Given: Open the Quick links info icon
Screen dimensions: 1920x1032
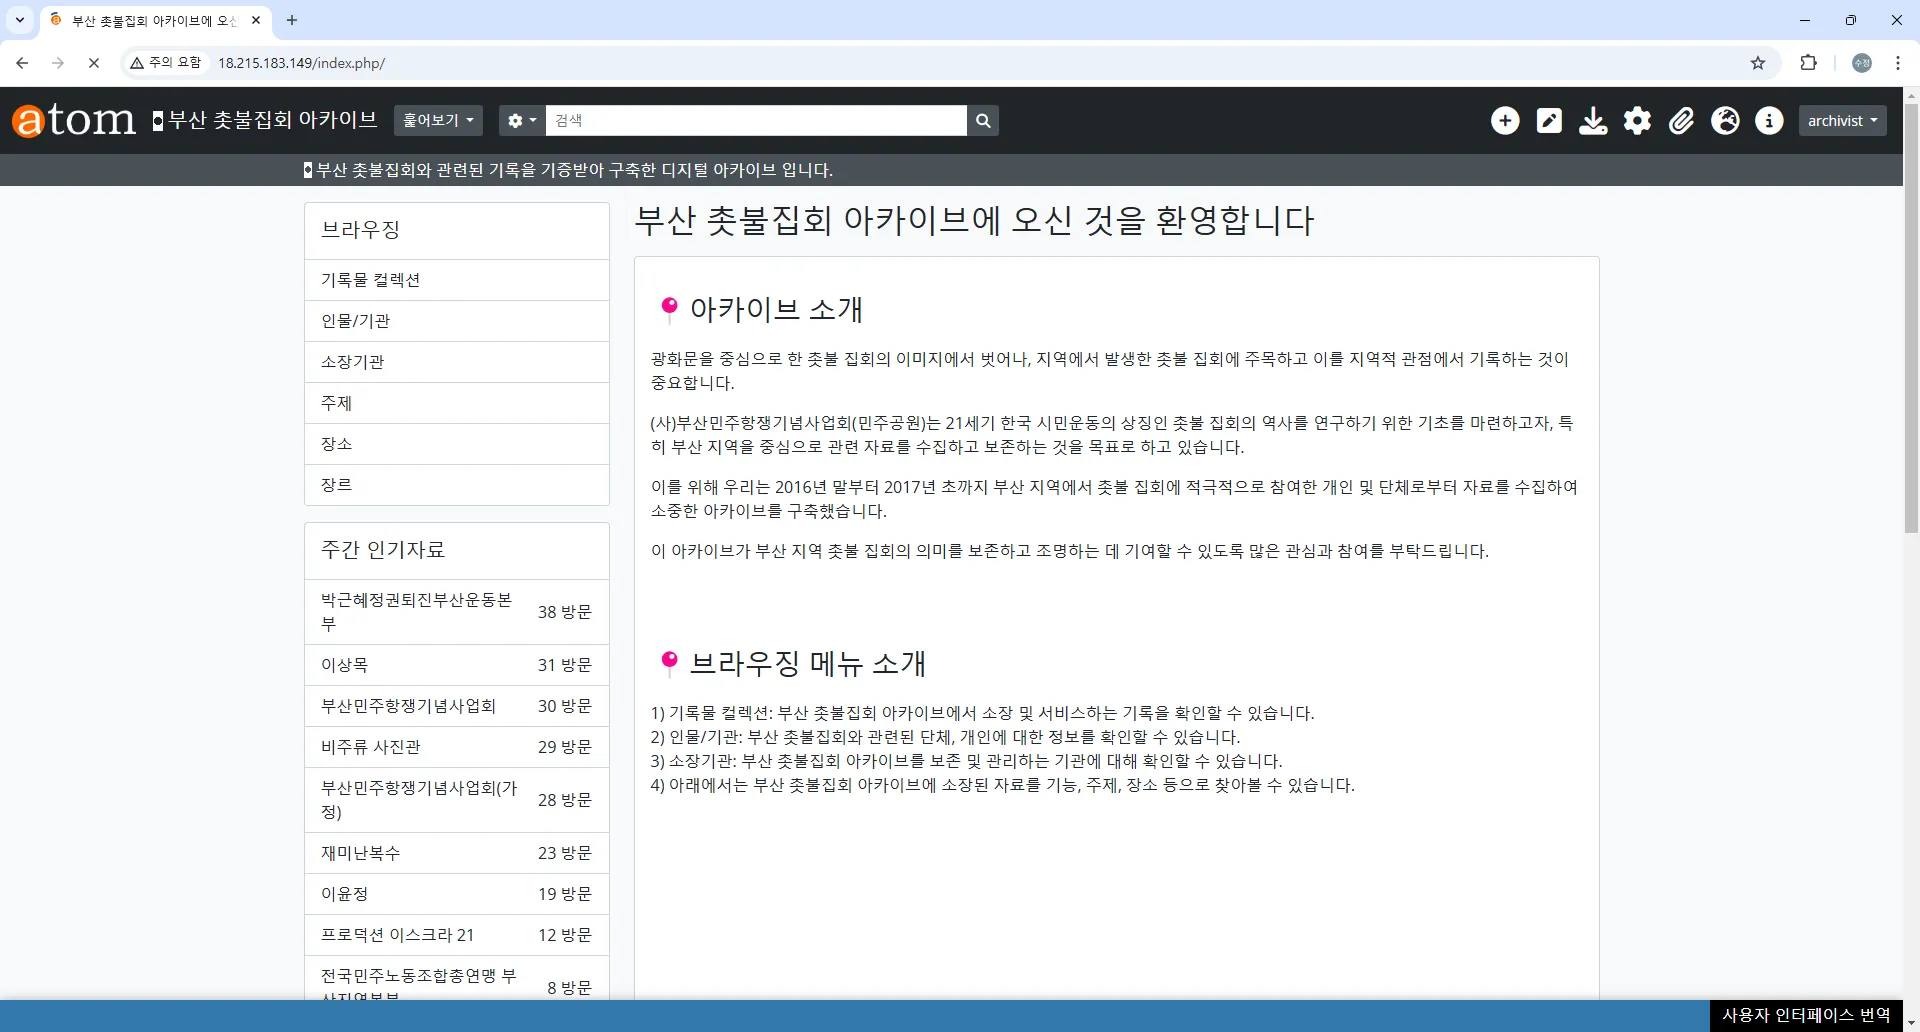Looking at the screenshot, I should (1769, 121).
